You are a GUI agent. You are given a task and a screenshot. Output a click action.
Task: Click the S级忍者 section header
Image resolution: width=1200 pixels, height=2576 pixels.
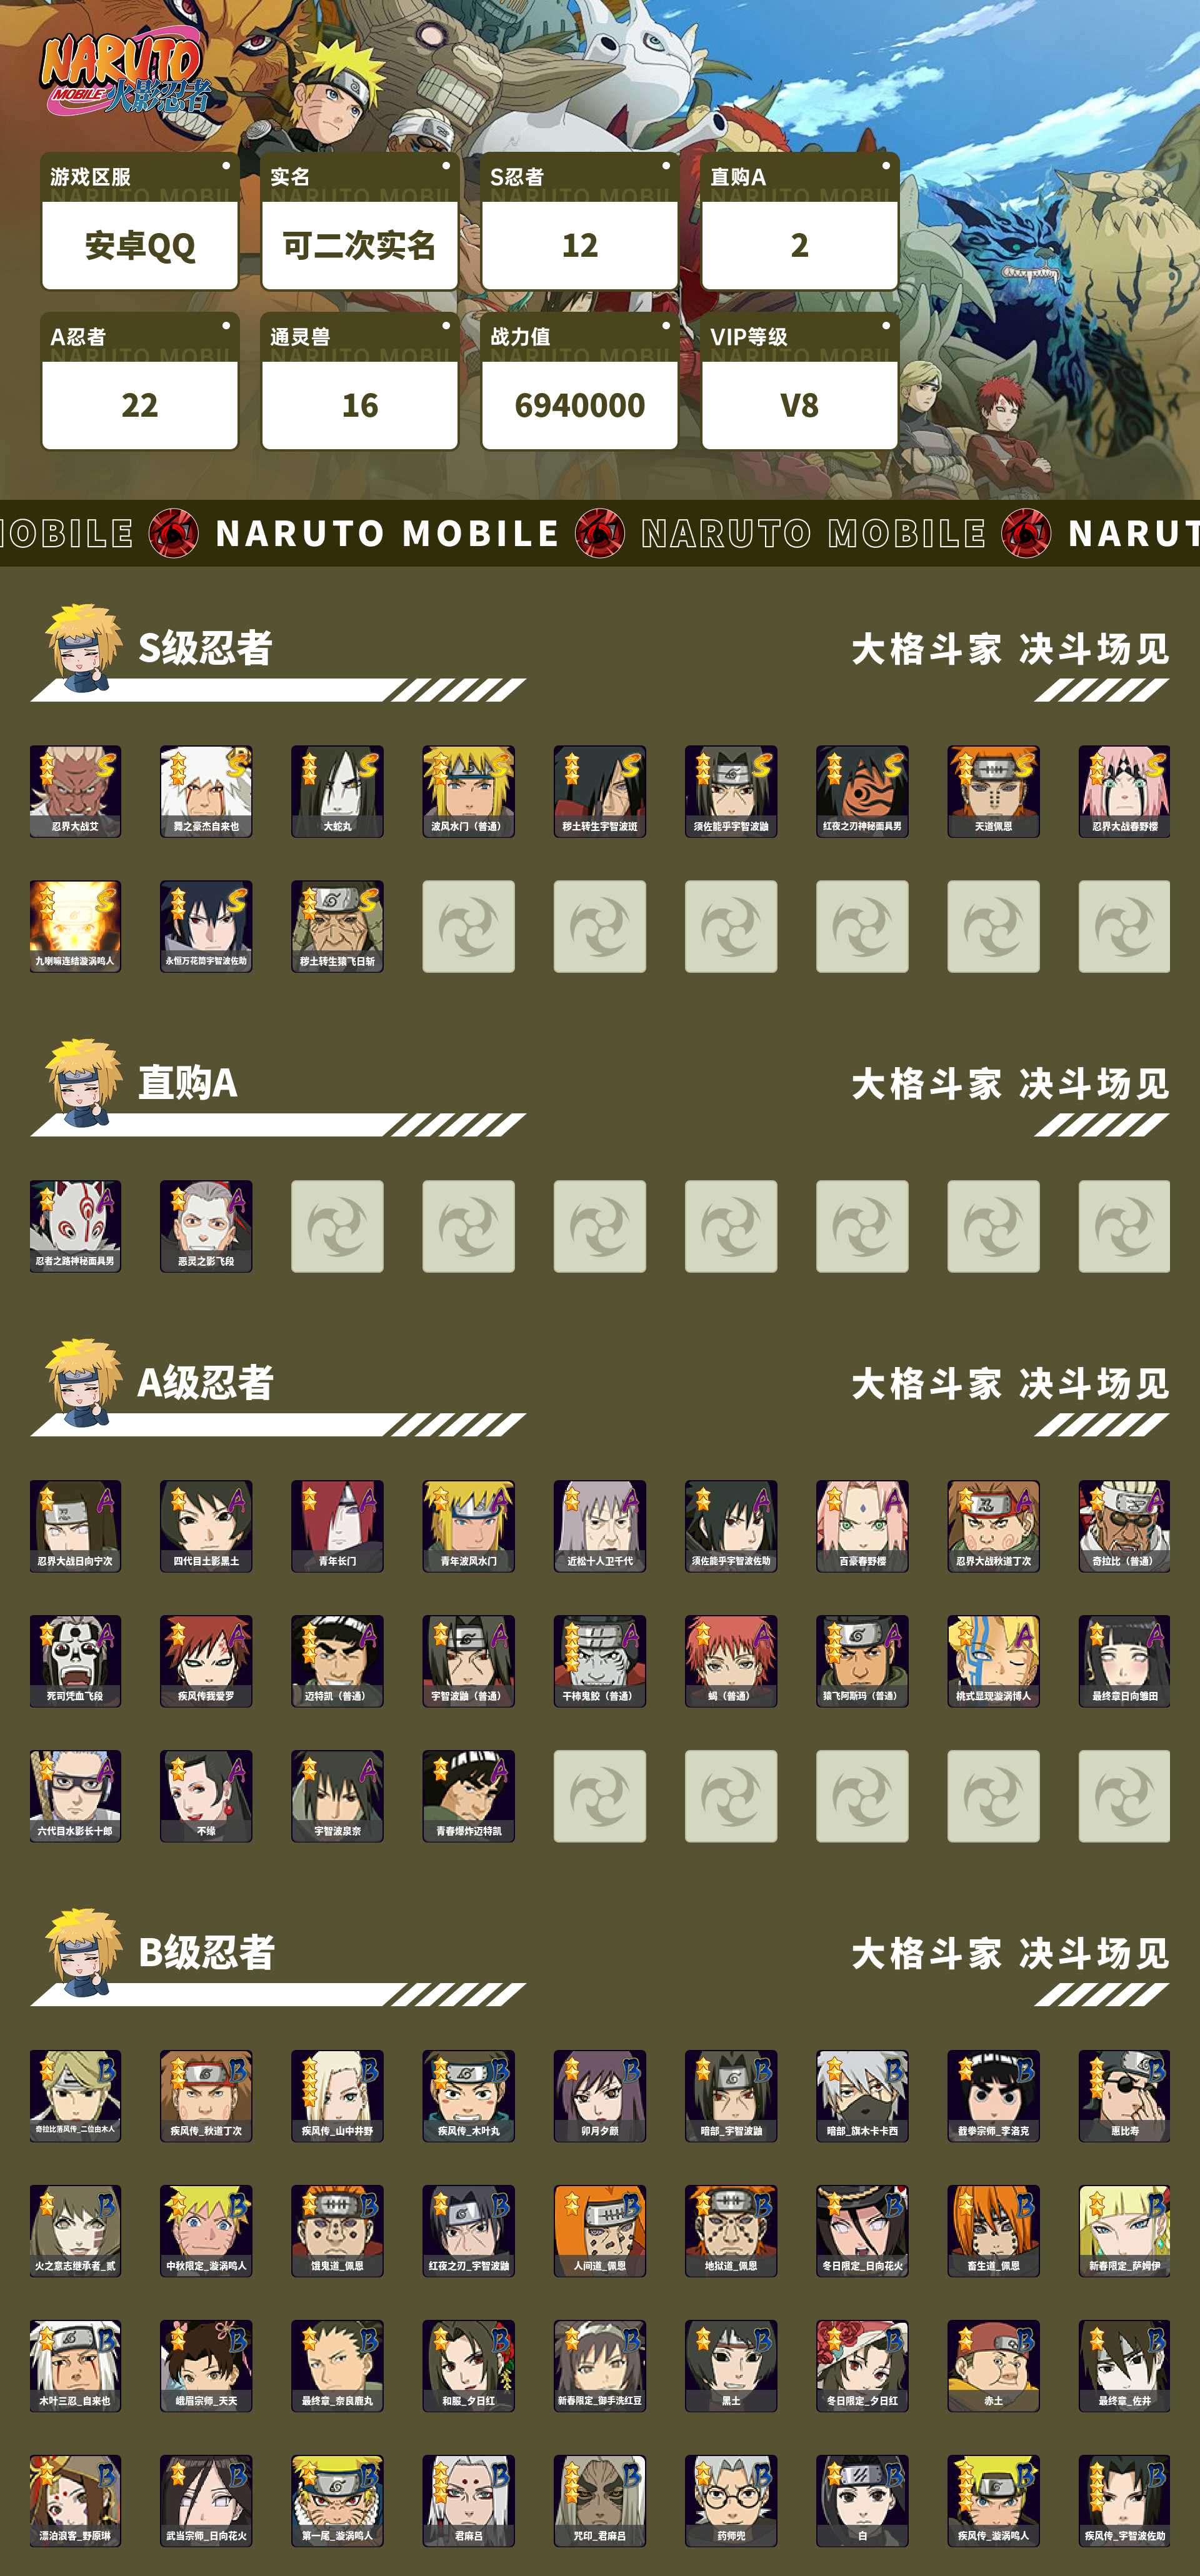point(205,648)
